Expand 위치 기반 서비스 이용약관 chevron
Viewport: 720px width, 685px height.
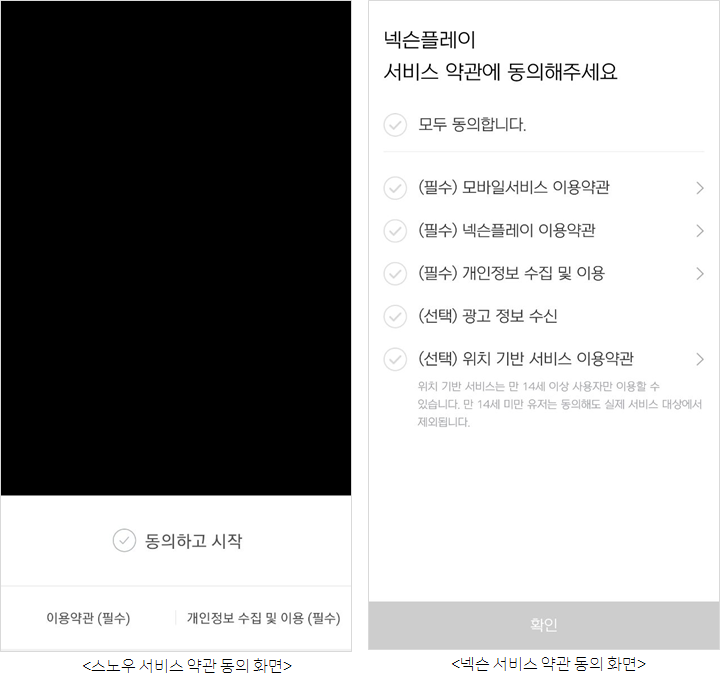tap(700, 359)
